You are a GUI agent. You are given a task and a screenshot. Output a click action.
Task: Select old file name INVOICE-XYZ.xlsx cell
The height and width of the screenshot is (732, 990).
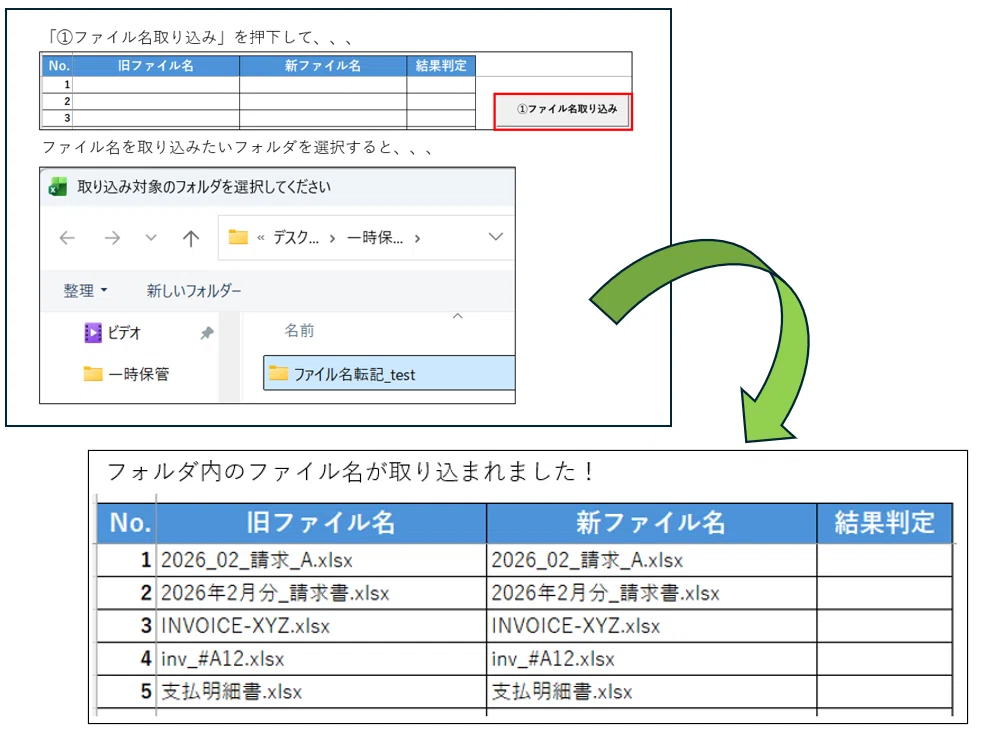(321, 626)
